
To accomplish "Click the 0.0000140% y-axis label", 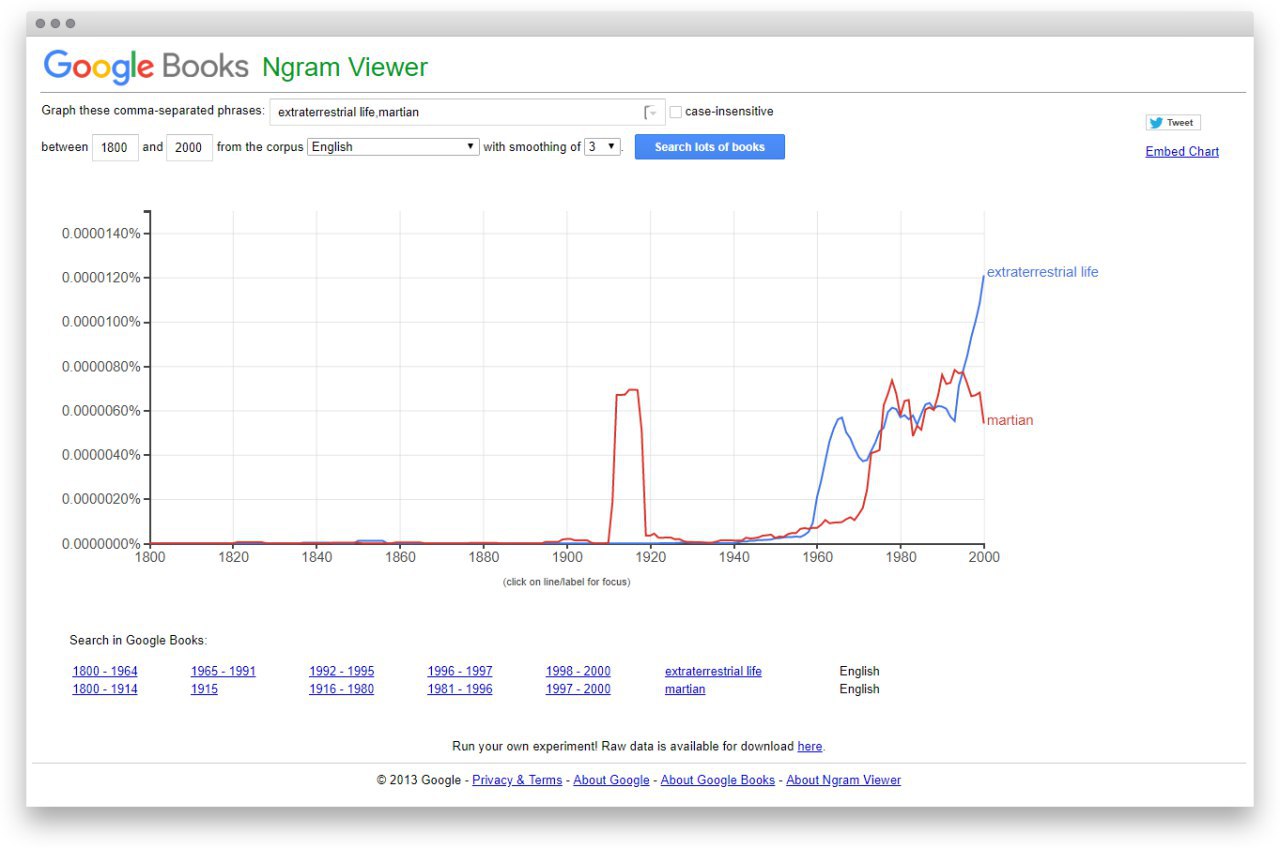I will tap(101, 234).
